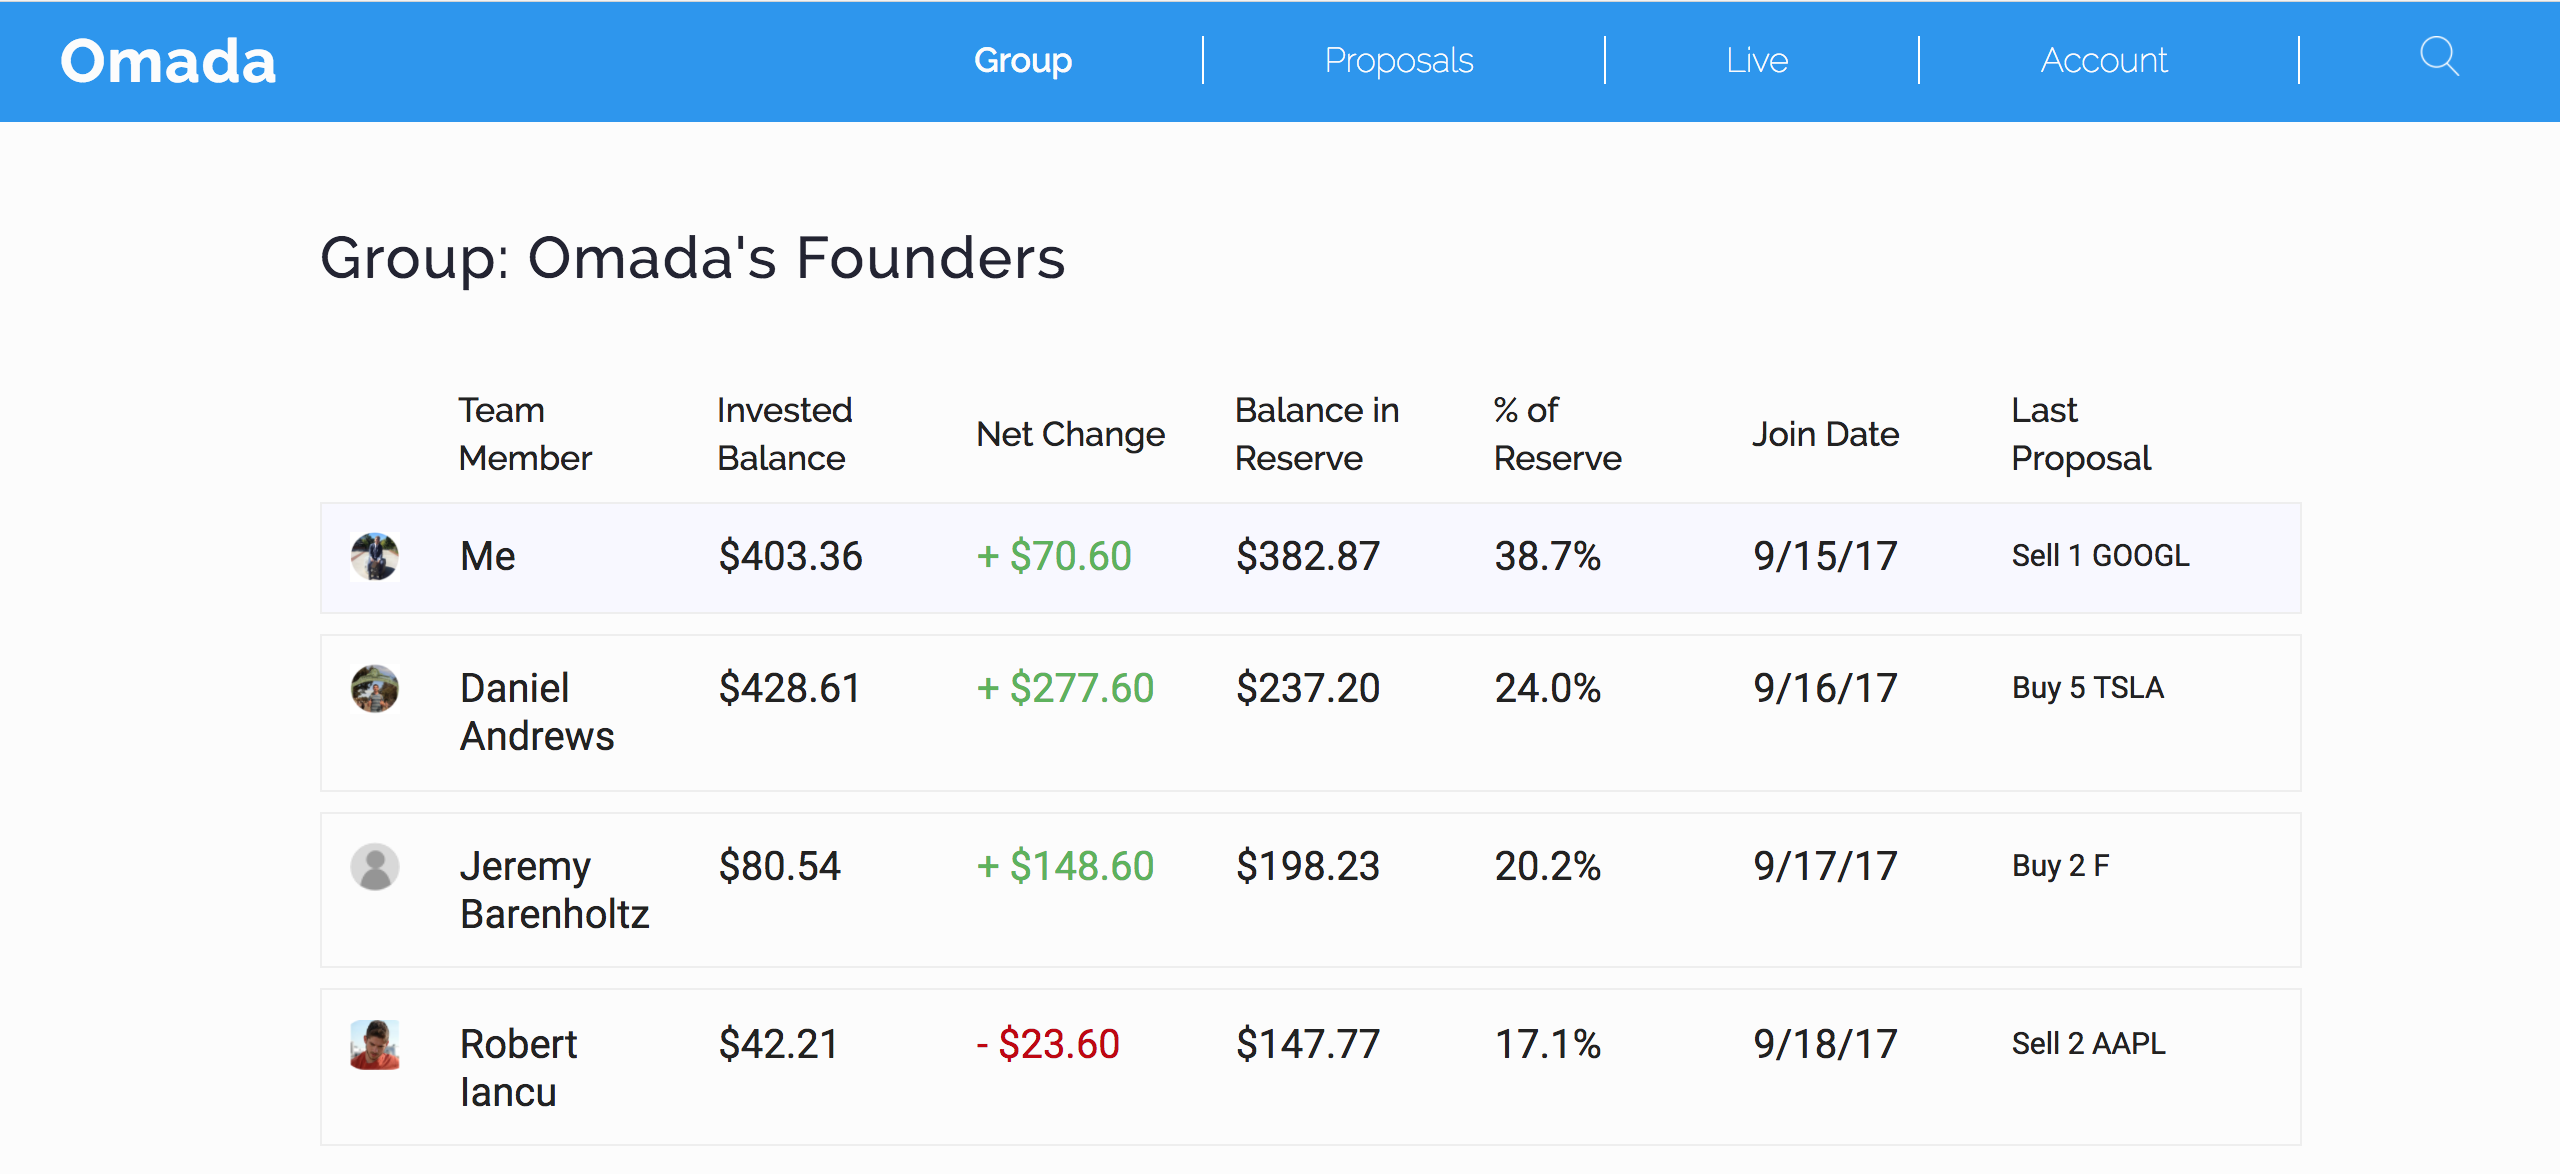Viewport: 2560px width, 1174px height.
Task: Click the Net Change column header
Action: click(x=1070, y=434)
